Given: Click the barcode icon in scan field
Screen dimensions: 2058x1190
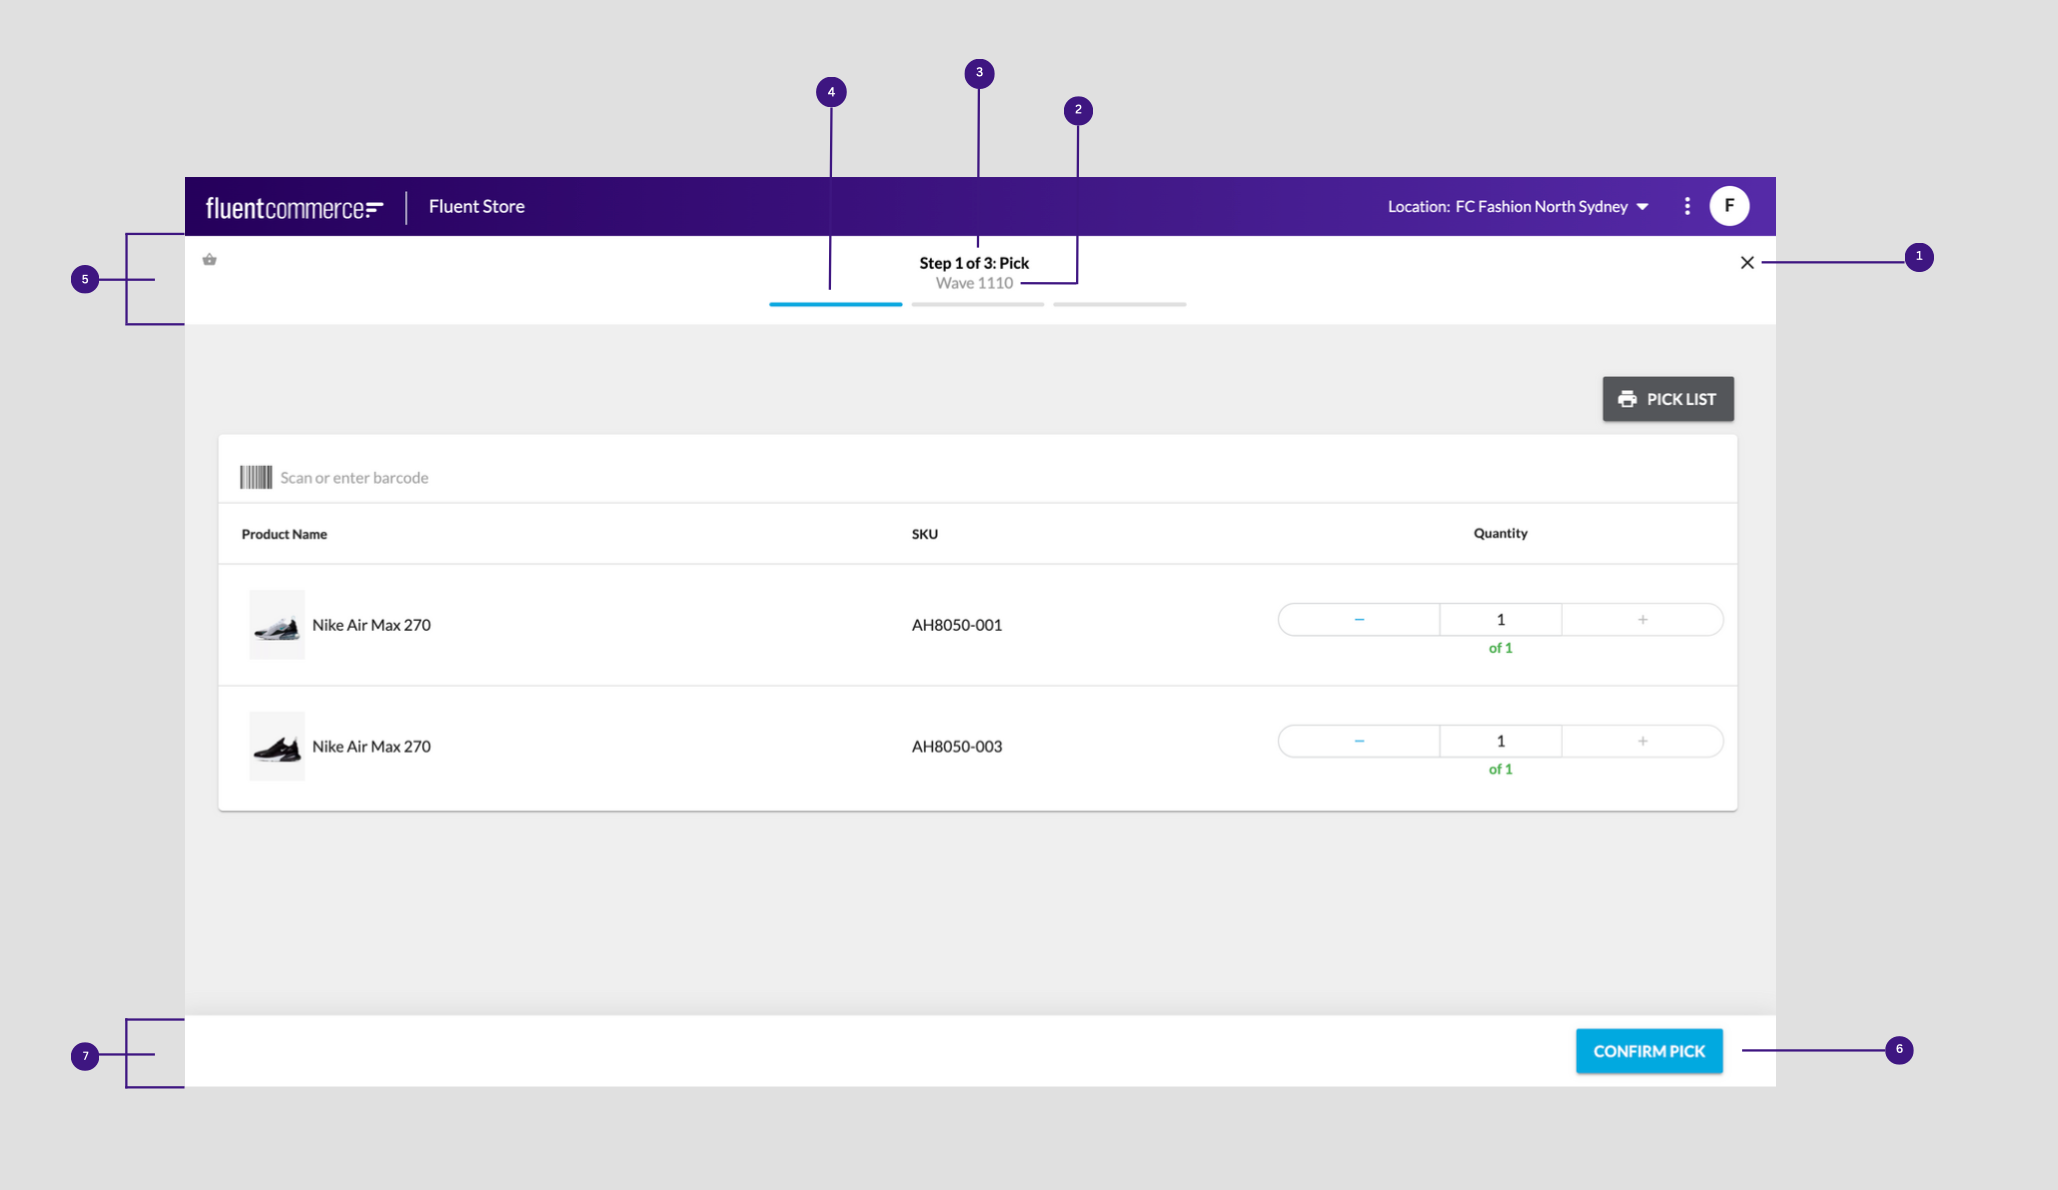Looking at the screenshot, I should (256, 477).
